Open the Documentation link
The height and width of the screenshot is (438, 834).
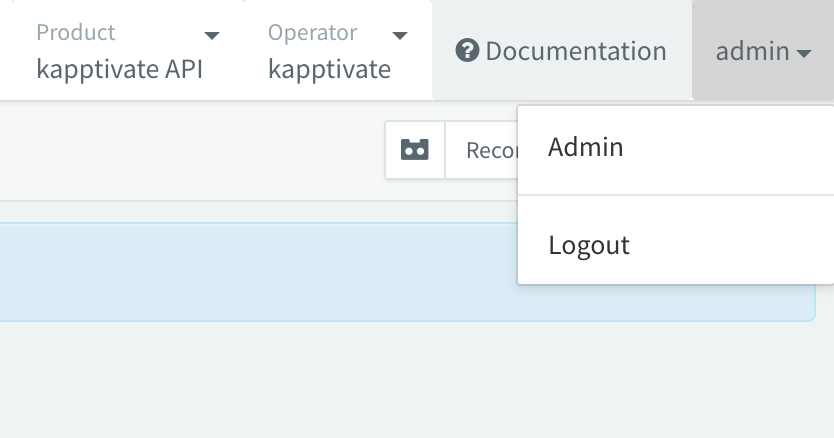[575, 51]
